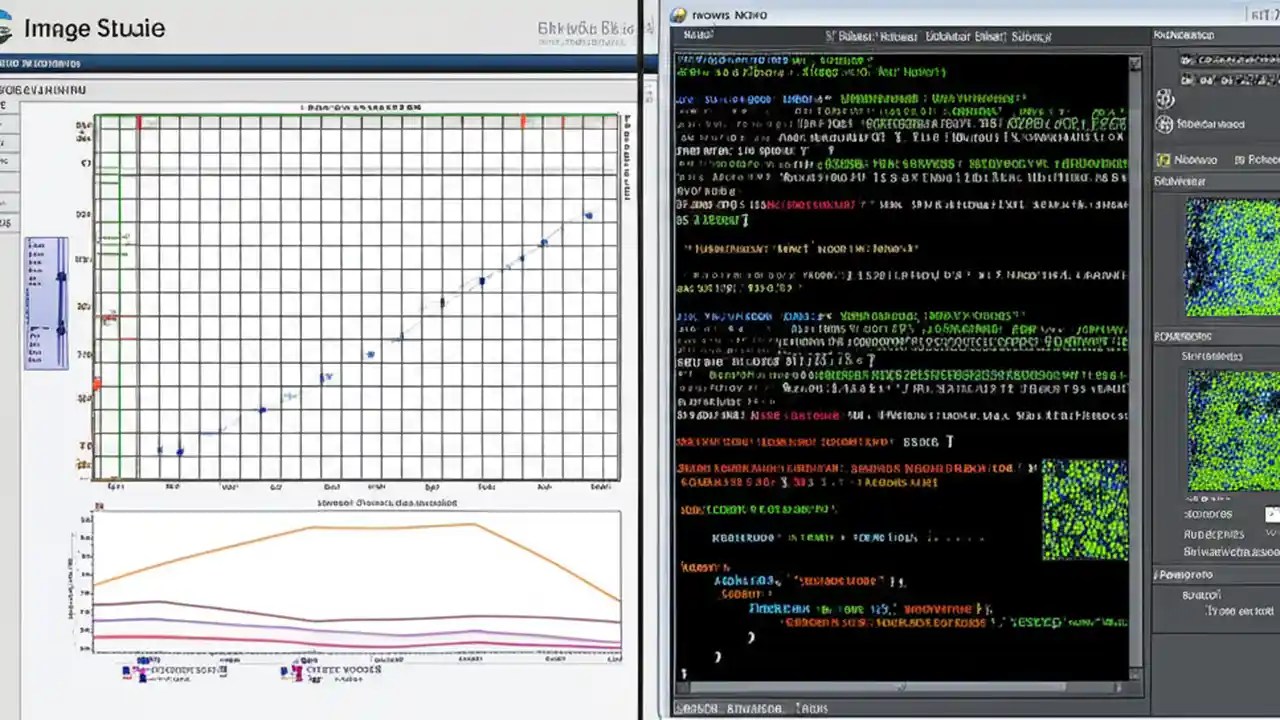
Task: Select the spherical tool icon in the right panel
Action: [1165, 123]
